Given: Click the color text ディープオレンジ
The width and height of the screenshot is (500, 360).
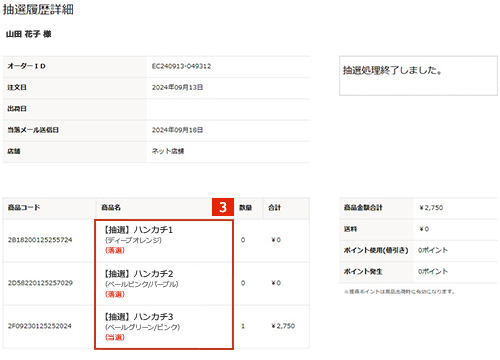Looking at the screenshot, I should pos(133,240).
